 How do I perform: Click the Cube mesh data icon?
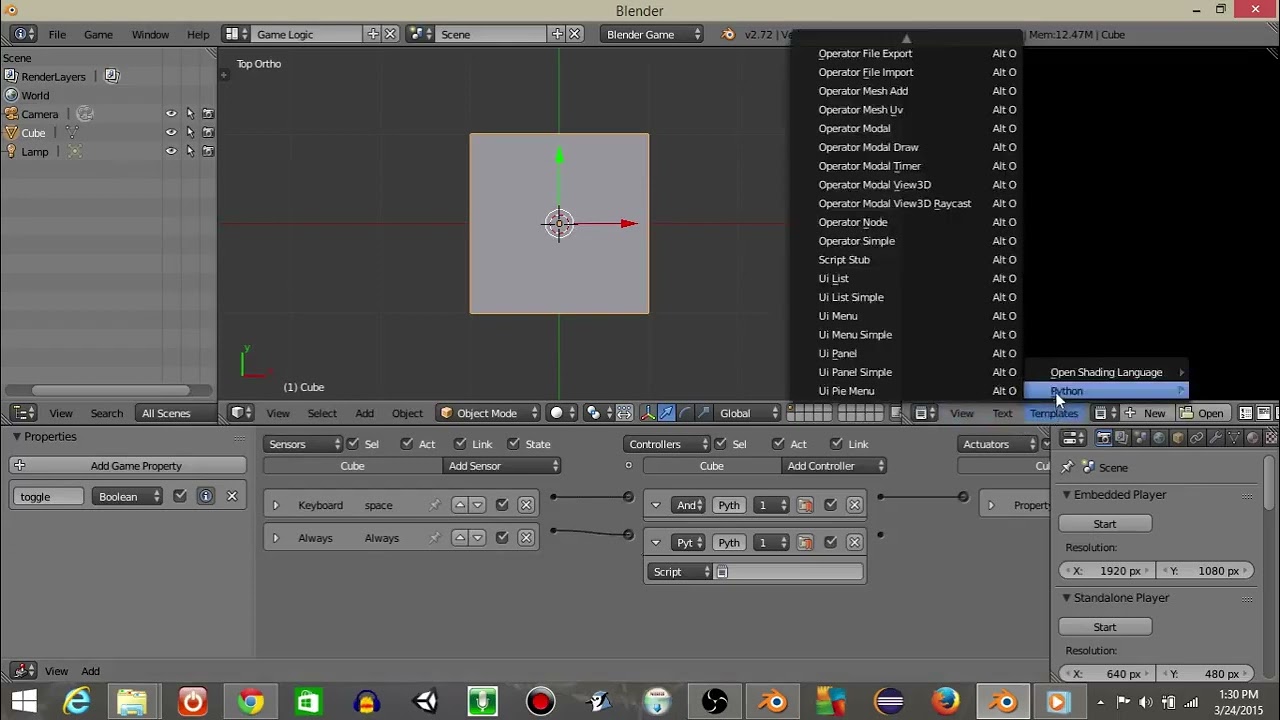tap(72, 133)
